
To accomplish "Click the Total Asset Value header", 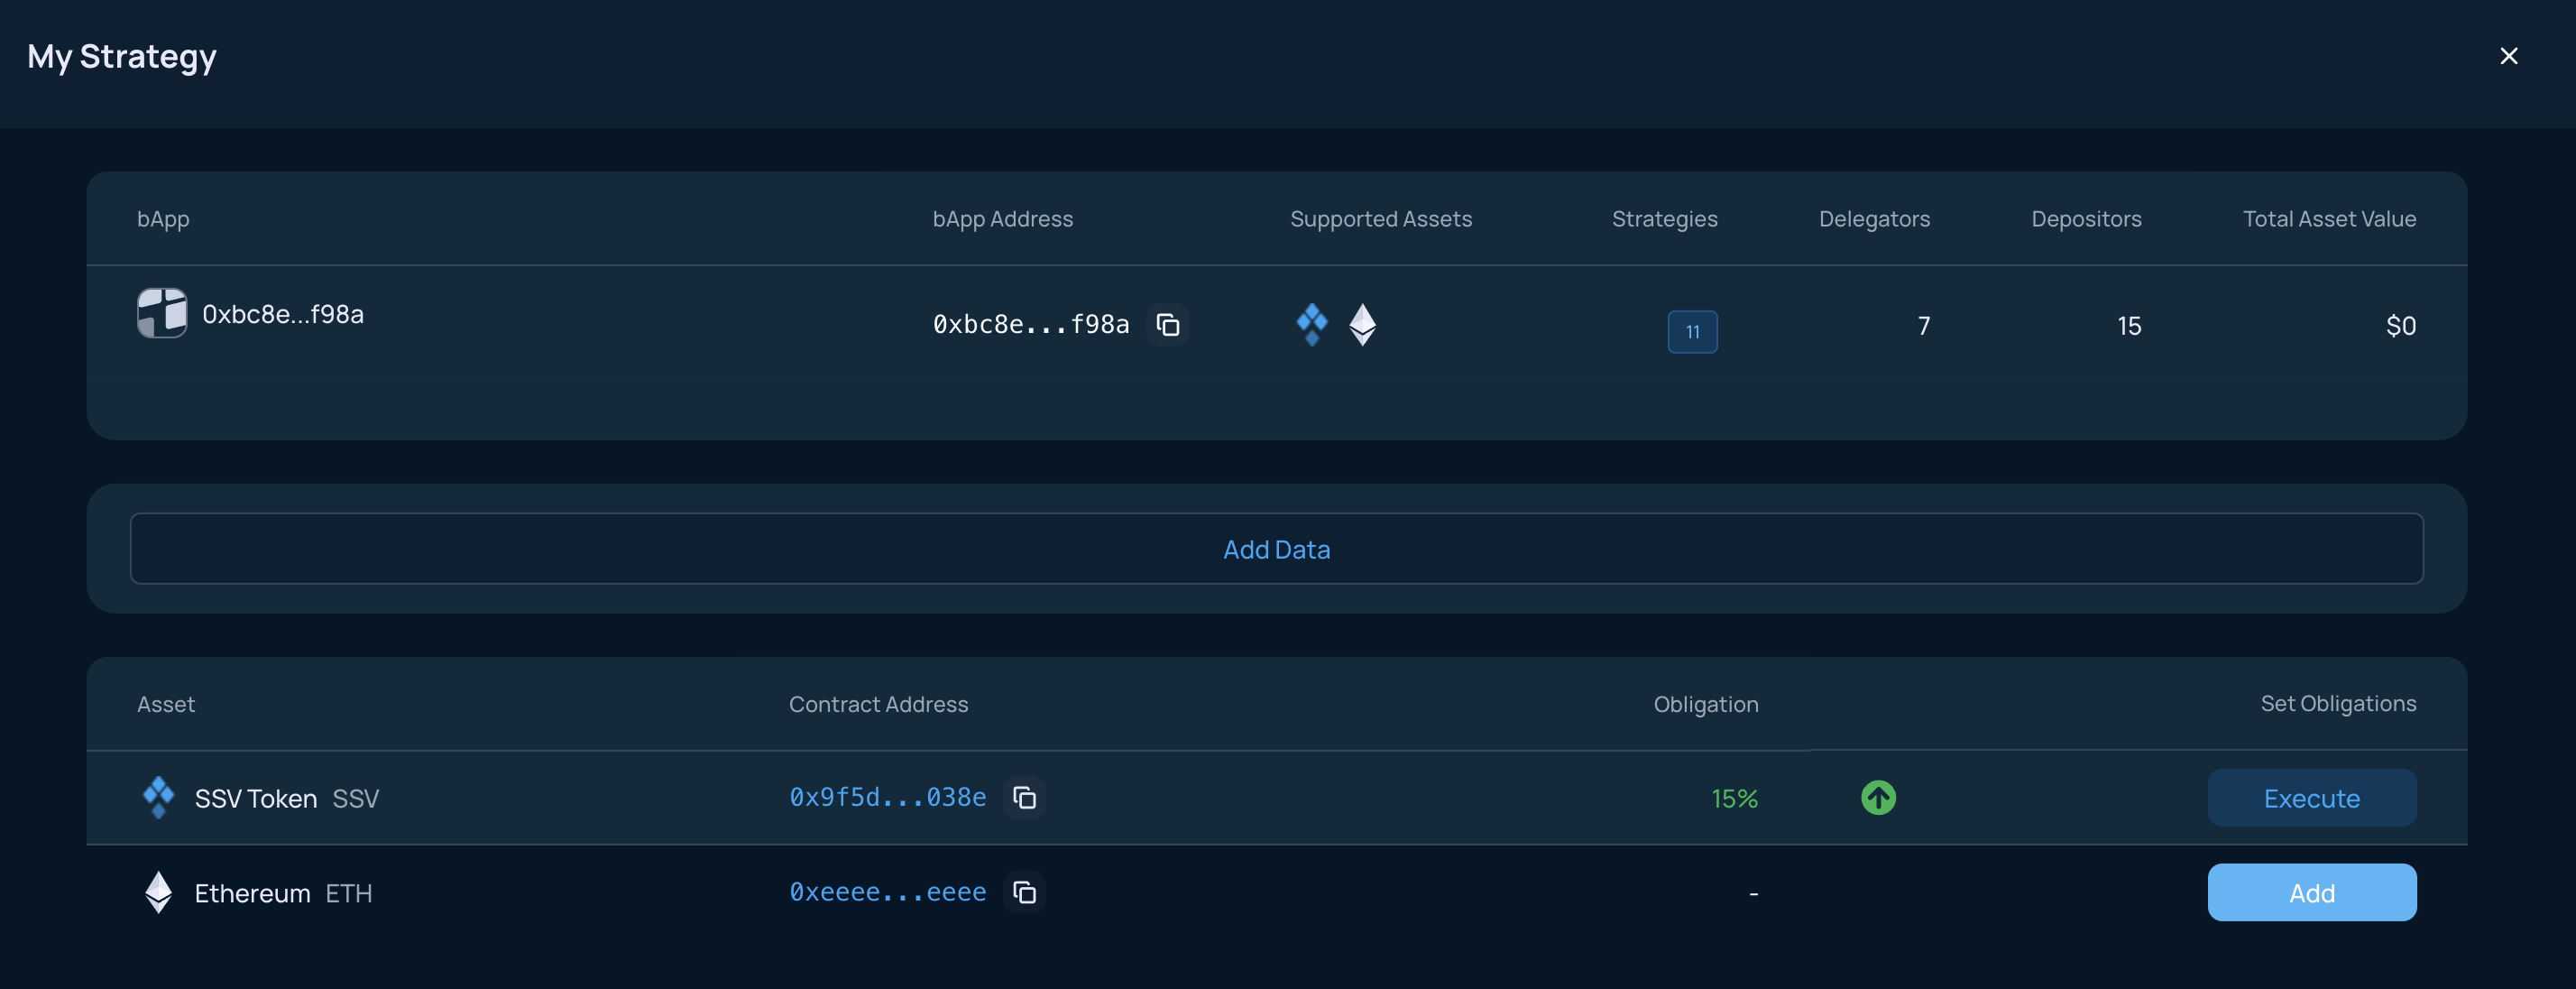I will (x=2329, y=219).
